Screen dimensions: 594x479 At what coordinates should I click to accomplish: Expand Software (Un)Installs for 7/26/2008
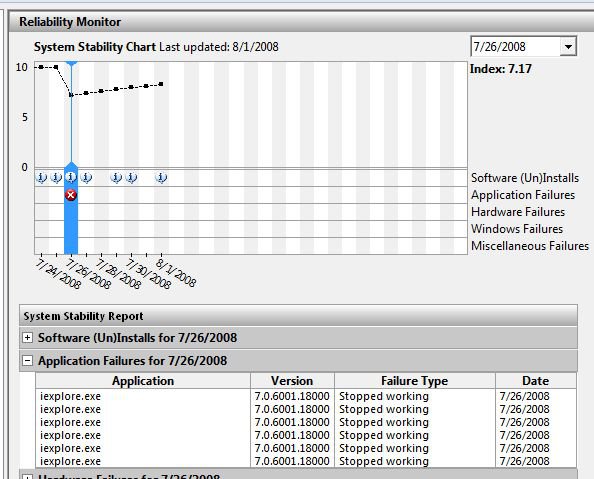pos(27,338)
